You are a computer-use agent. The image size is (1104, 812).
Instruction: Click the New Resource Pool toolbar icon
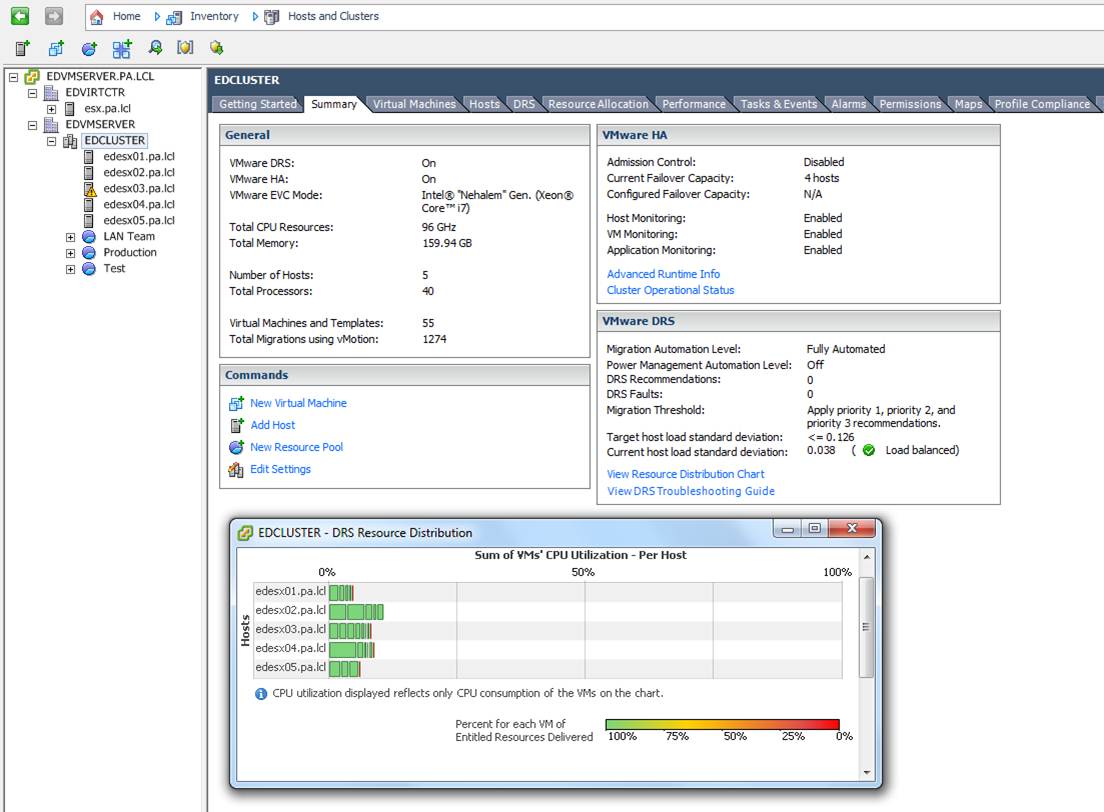(89, 48)
